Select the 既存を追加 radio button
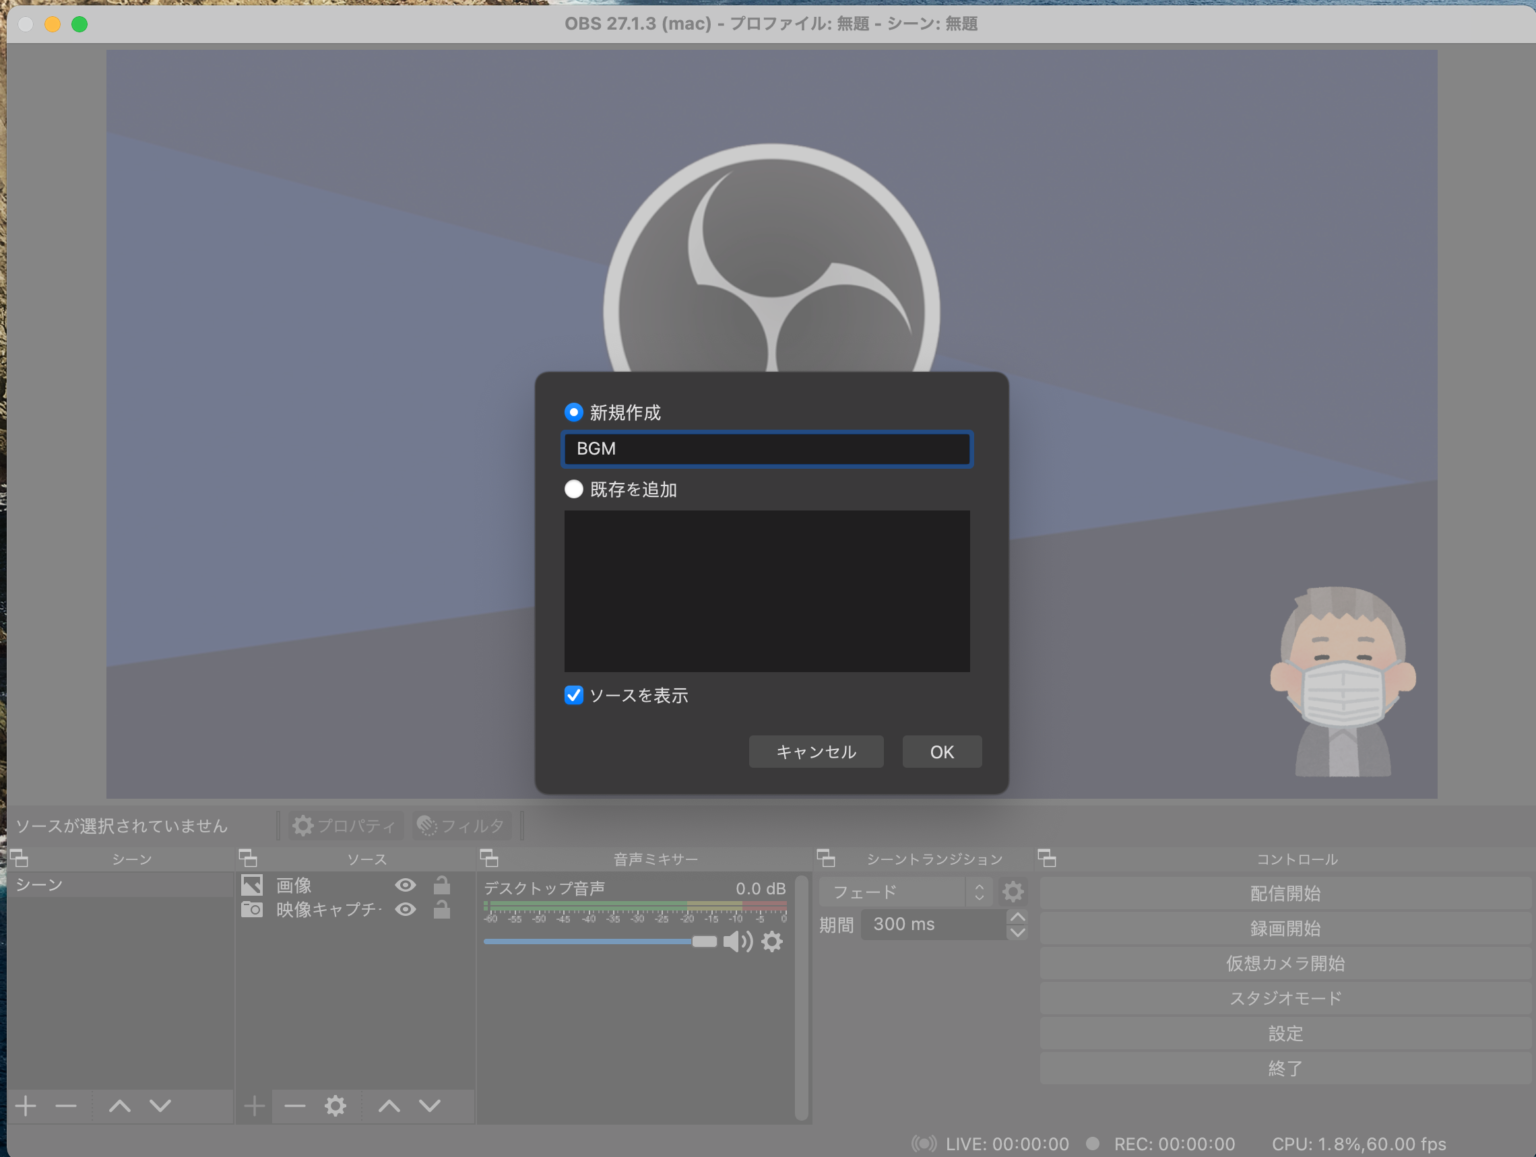The image size is (1536, 1157). click(574, 489)
